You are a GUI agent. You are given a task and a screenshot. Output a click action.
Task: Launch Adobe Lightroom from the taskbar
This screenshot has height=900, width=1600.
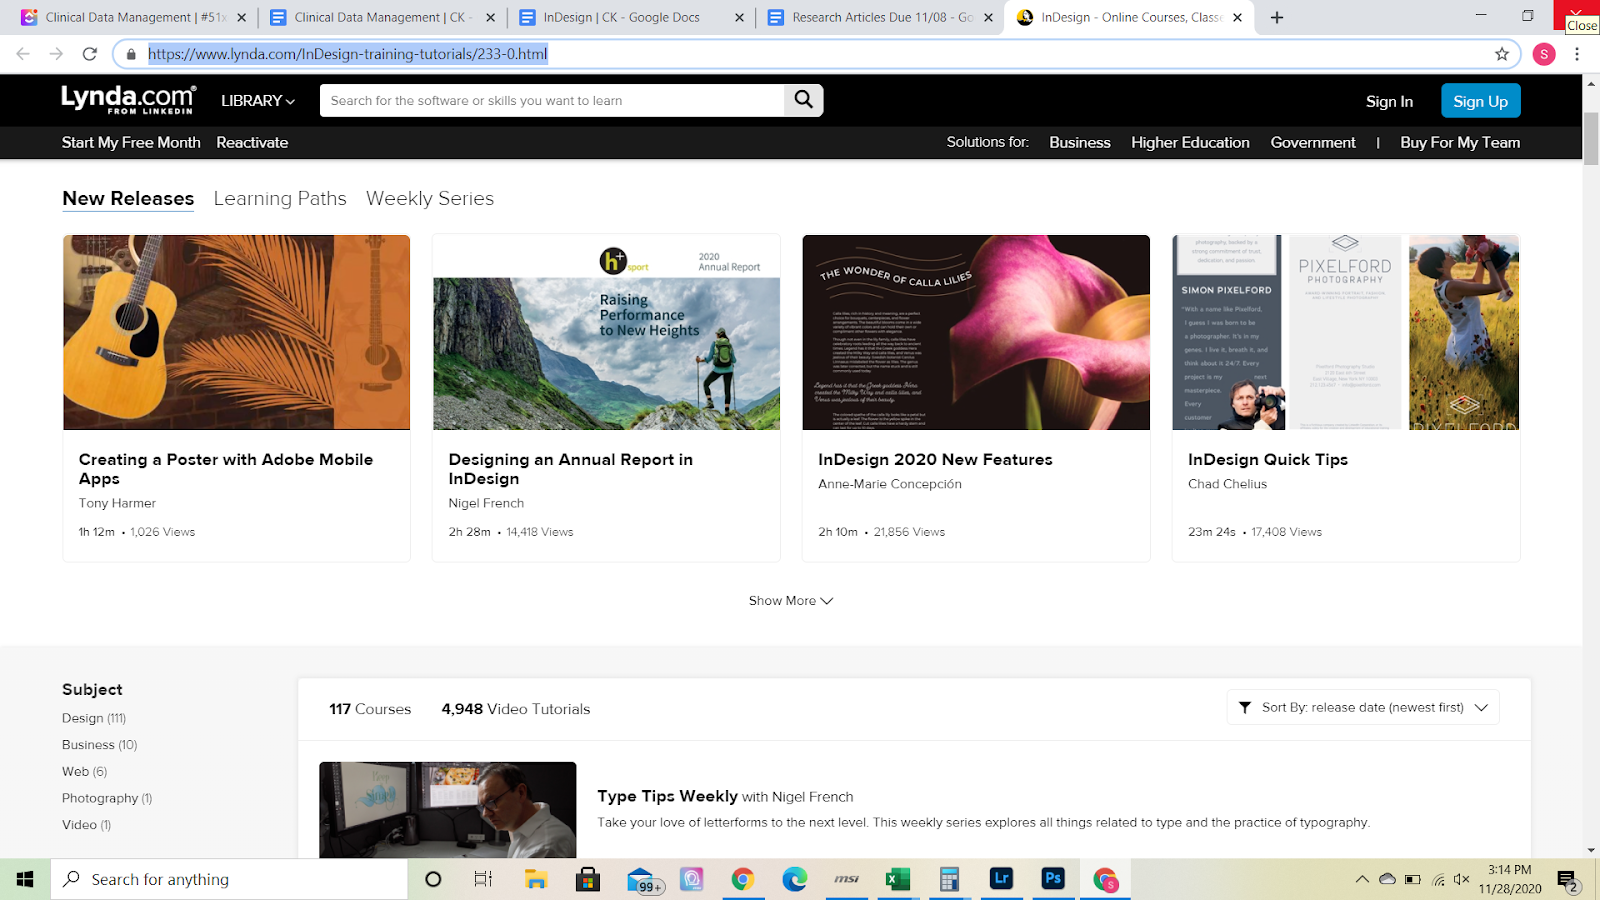pyautogui.click(x=1001, y=878)
